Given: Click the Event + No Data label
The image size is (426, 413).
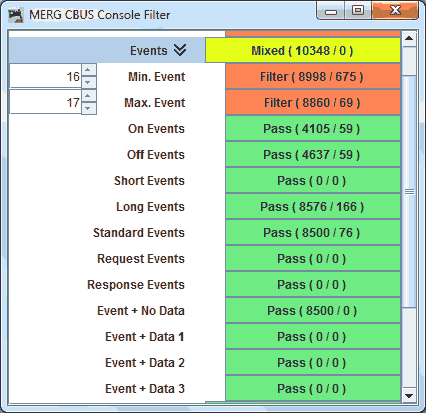Looking at the screenshot, I should pos(141,311).
